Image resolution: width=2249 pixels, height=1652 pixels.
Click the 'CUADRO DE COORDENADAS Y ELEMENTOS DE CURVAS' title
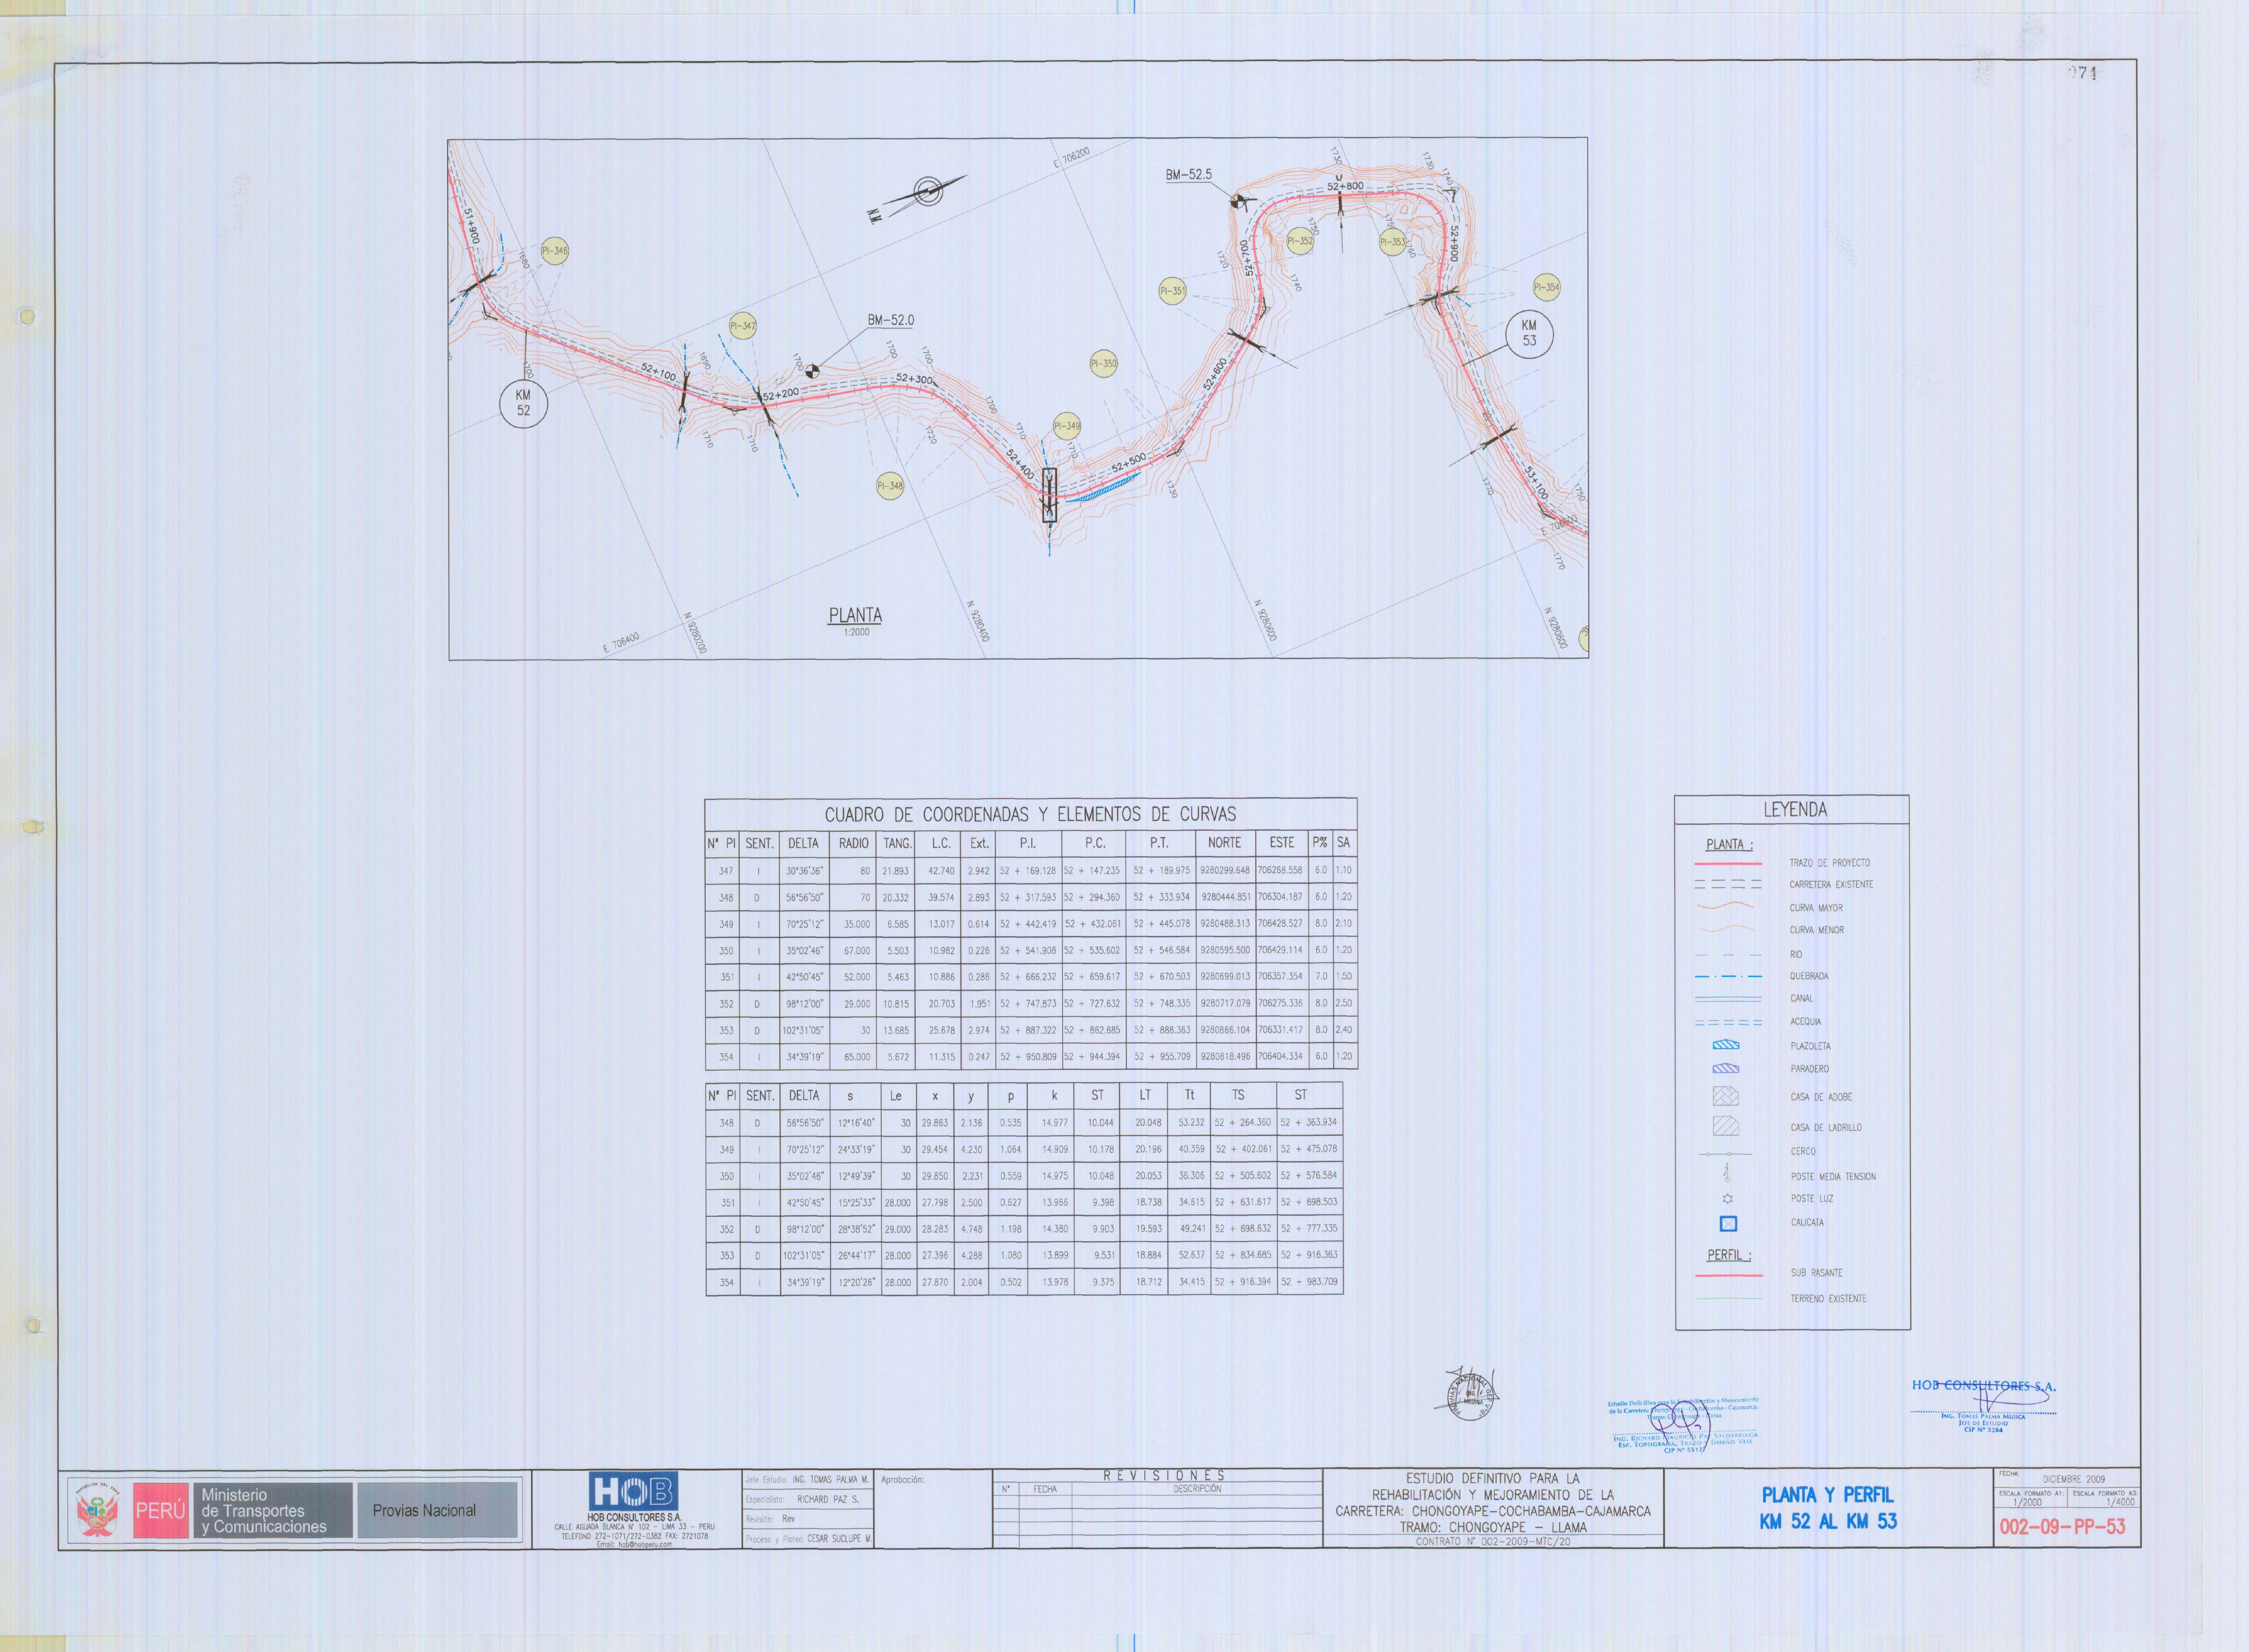coord(1030,814)
